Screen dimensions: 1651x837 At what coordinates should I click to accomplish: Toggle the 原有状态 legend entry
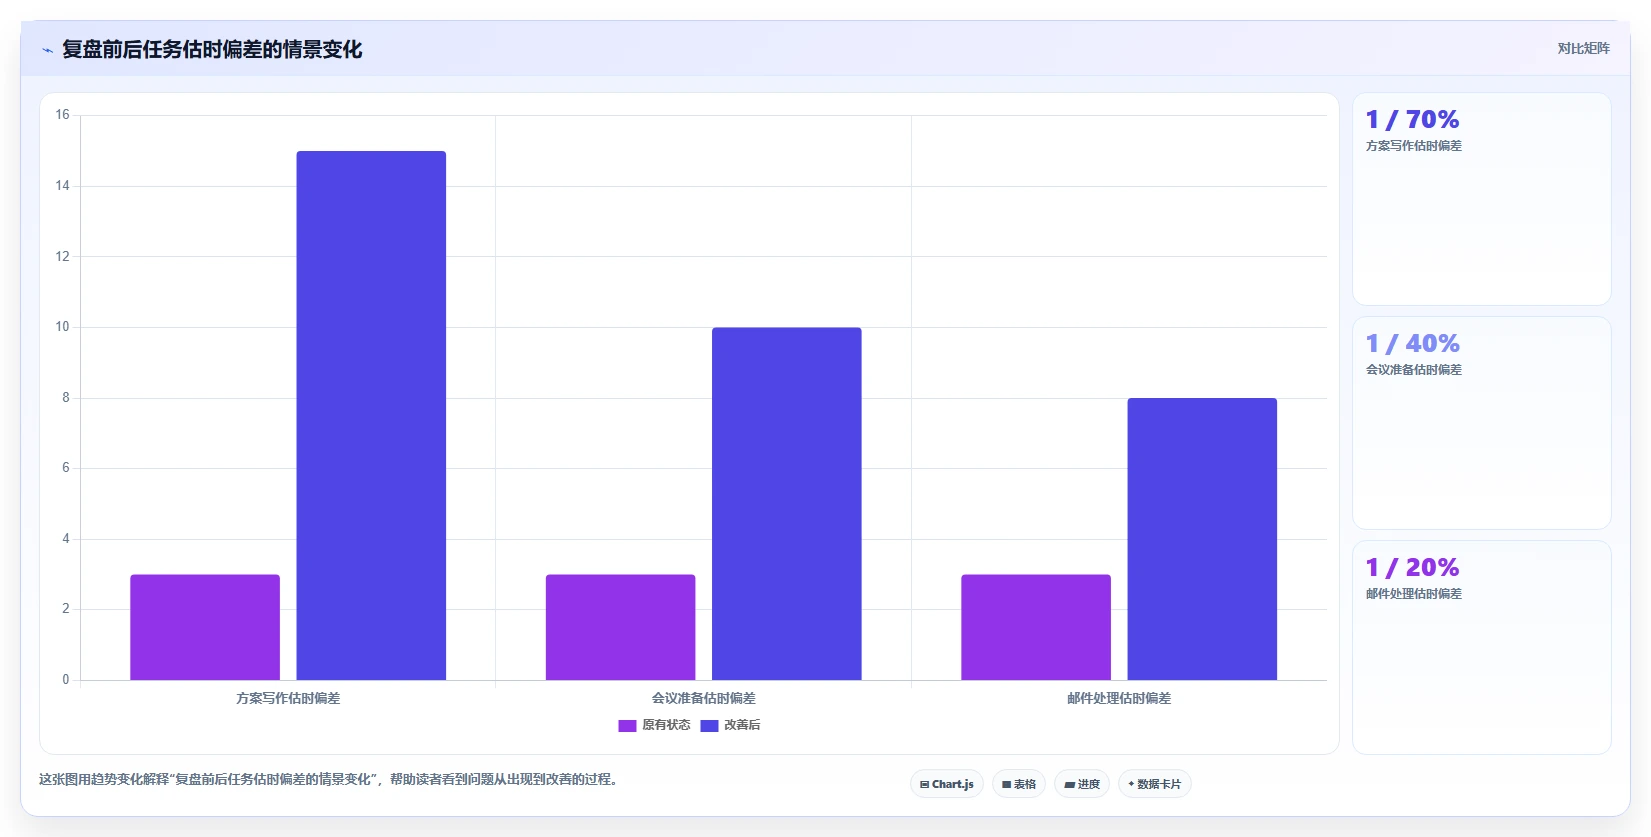coord(654,725)
